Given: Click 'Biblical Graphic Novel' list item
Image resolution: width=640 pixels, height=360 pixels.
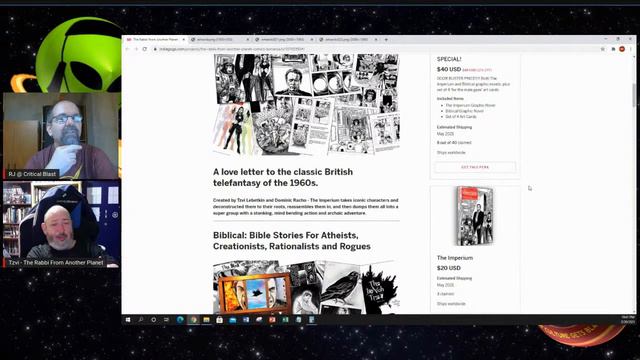Looking at the screenshot, I should coord(464,111).
